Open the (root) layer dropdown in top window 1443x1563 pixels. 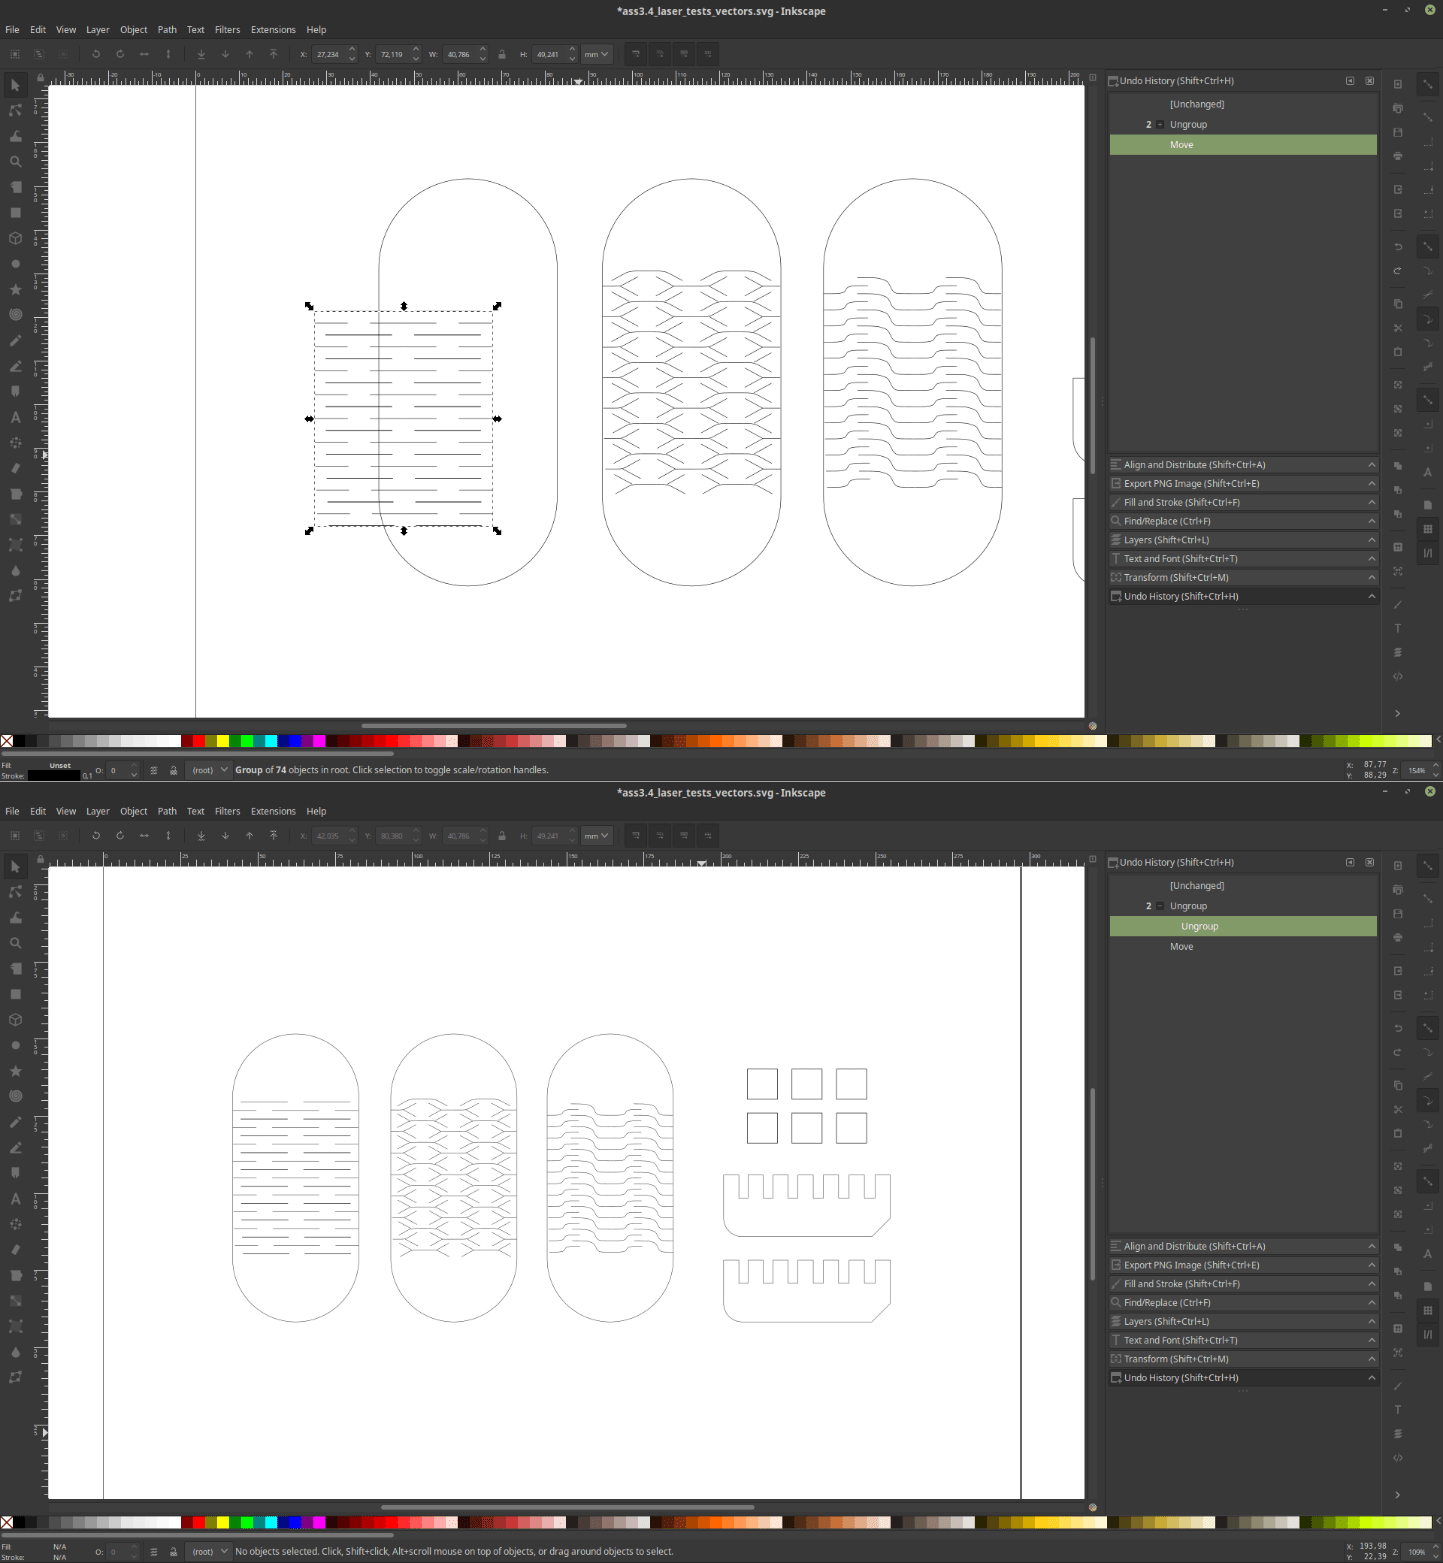[210, 770]
